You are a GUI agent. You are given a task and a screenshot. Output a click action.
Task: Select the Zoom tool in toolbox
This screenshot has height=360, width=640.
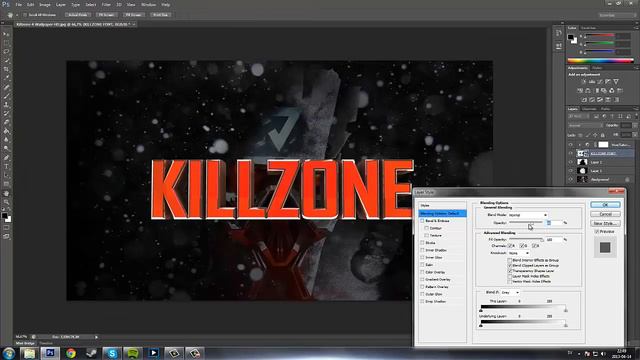(6, 202)
